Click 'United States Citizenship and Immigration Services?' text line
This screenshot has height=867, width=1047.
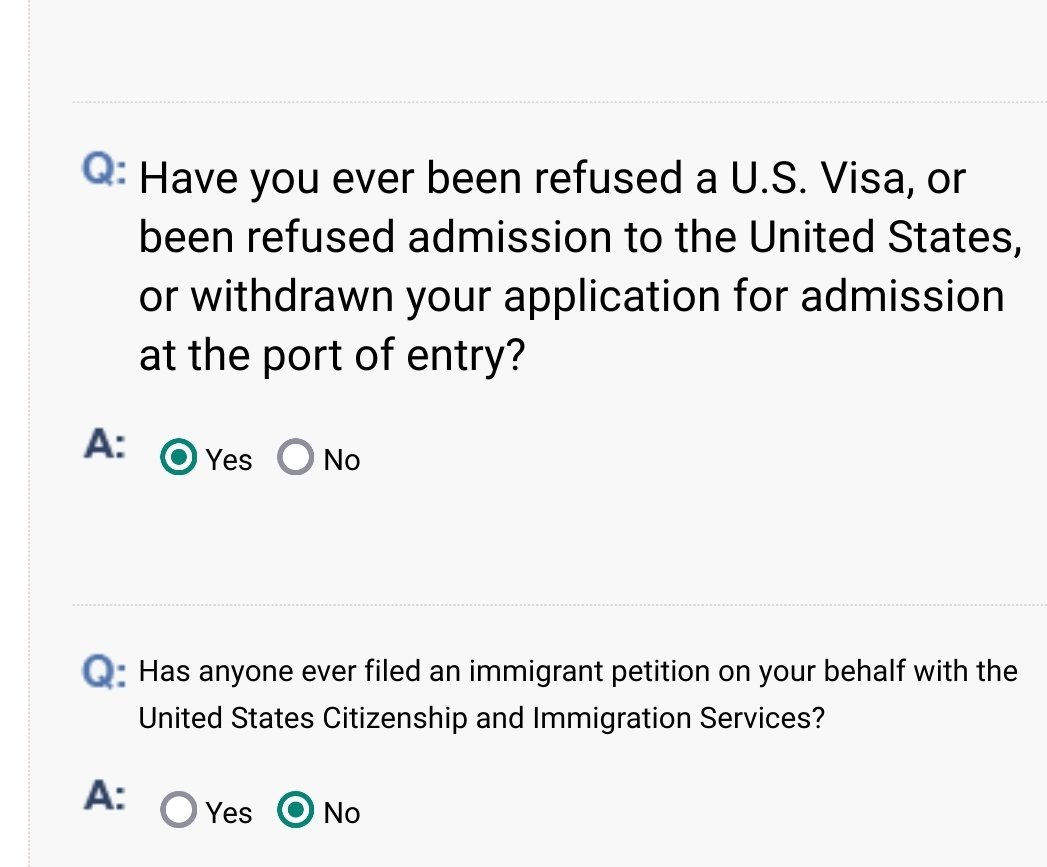point(481,718)
